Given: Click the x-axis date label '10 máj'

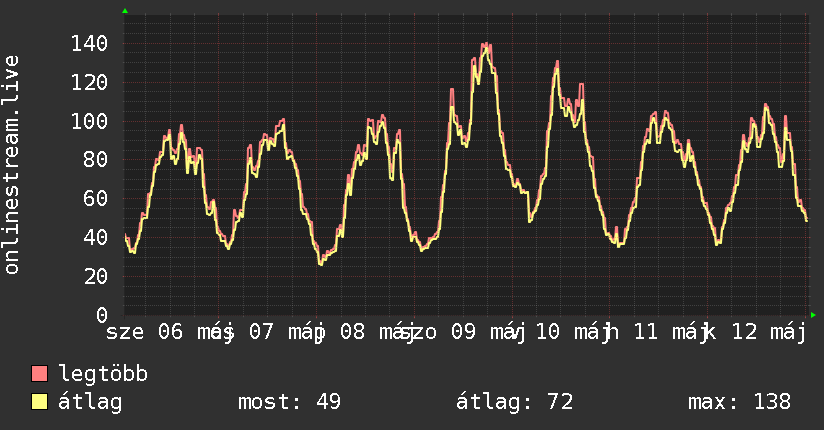Looking at the screenshot, I should tap(574, 333).
